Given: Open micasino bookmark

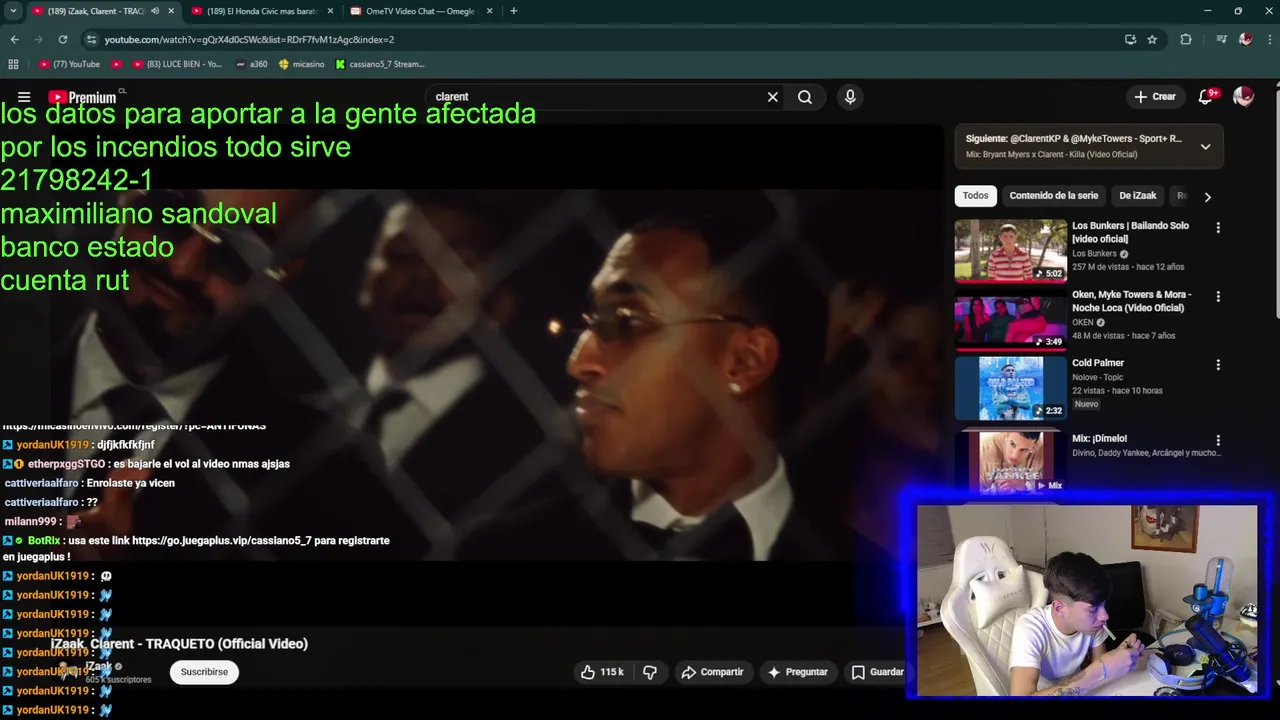Looking at the screenshot, I should coord(301,64).
